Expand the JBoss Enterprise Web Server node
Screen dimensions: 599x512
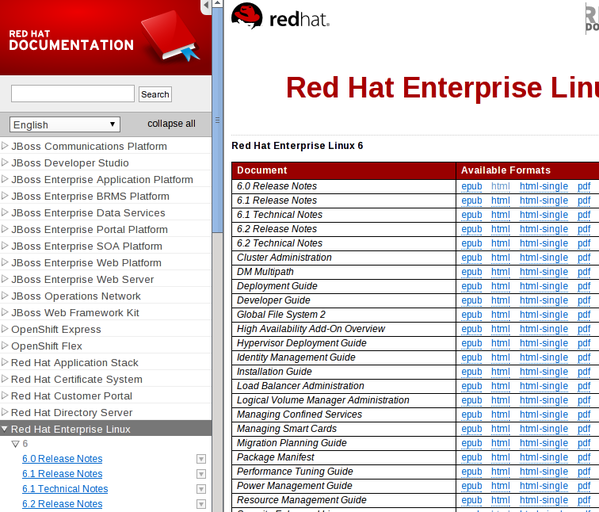(x=5, y=279)
